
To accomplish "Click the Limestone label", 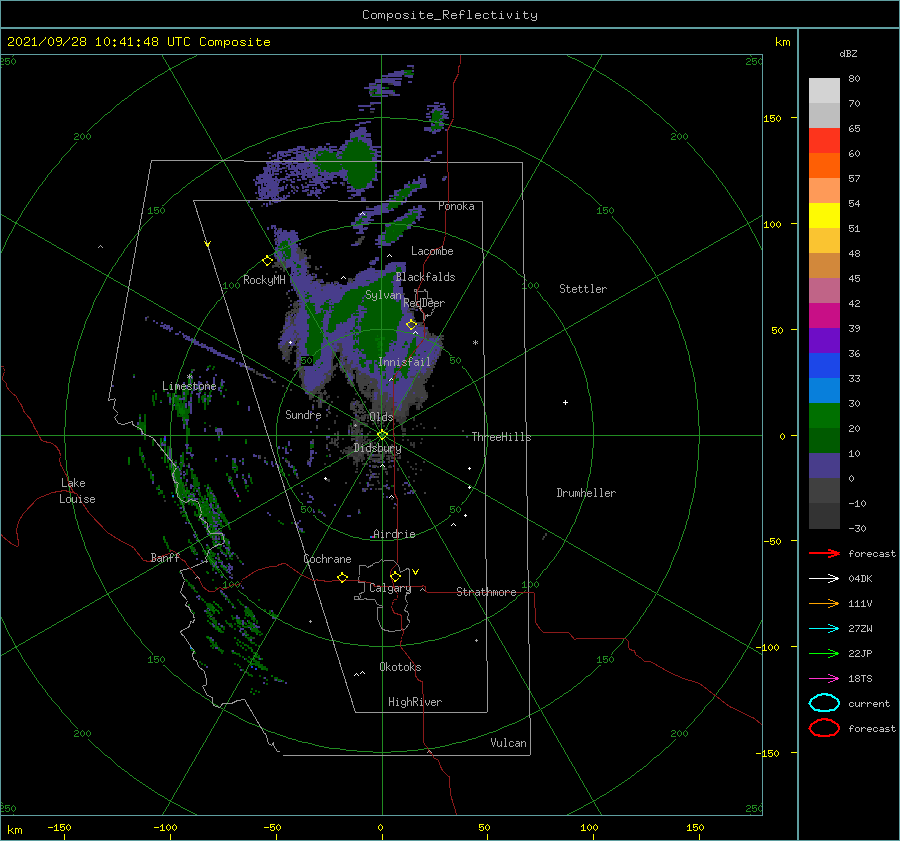I will [189, 386].
